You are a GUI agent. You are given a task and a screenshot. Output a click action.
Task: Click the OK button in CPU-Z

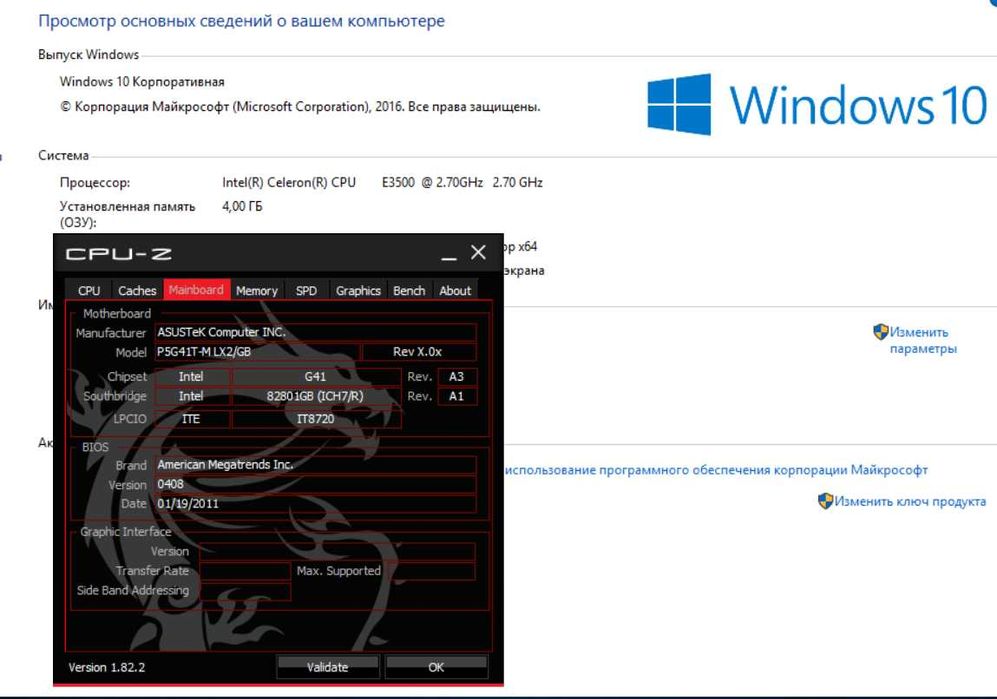436,667
